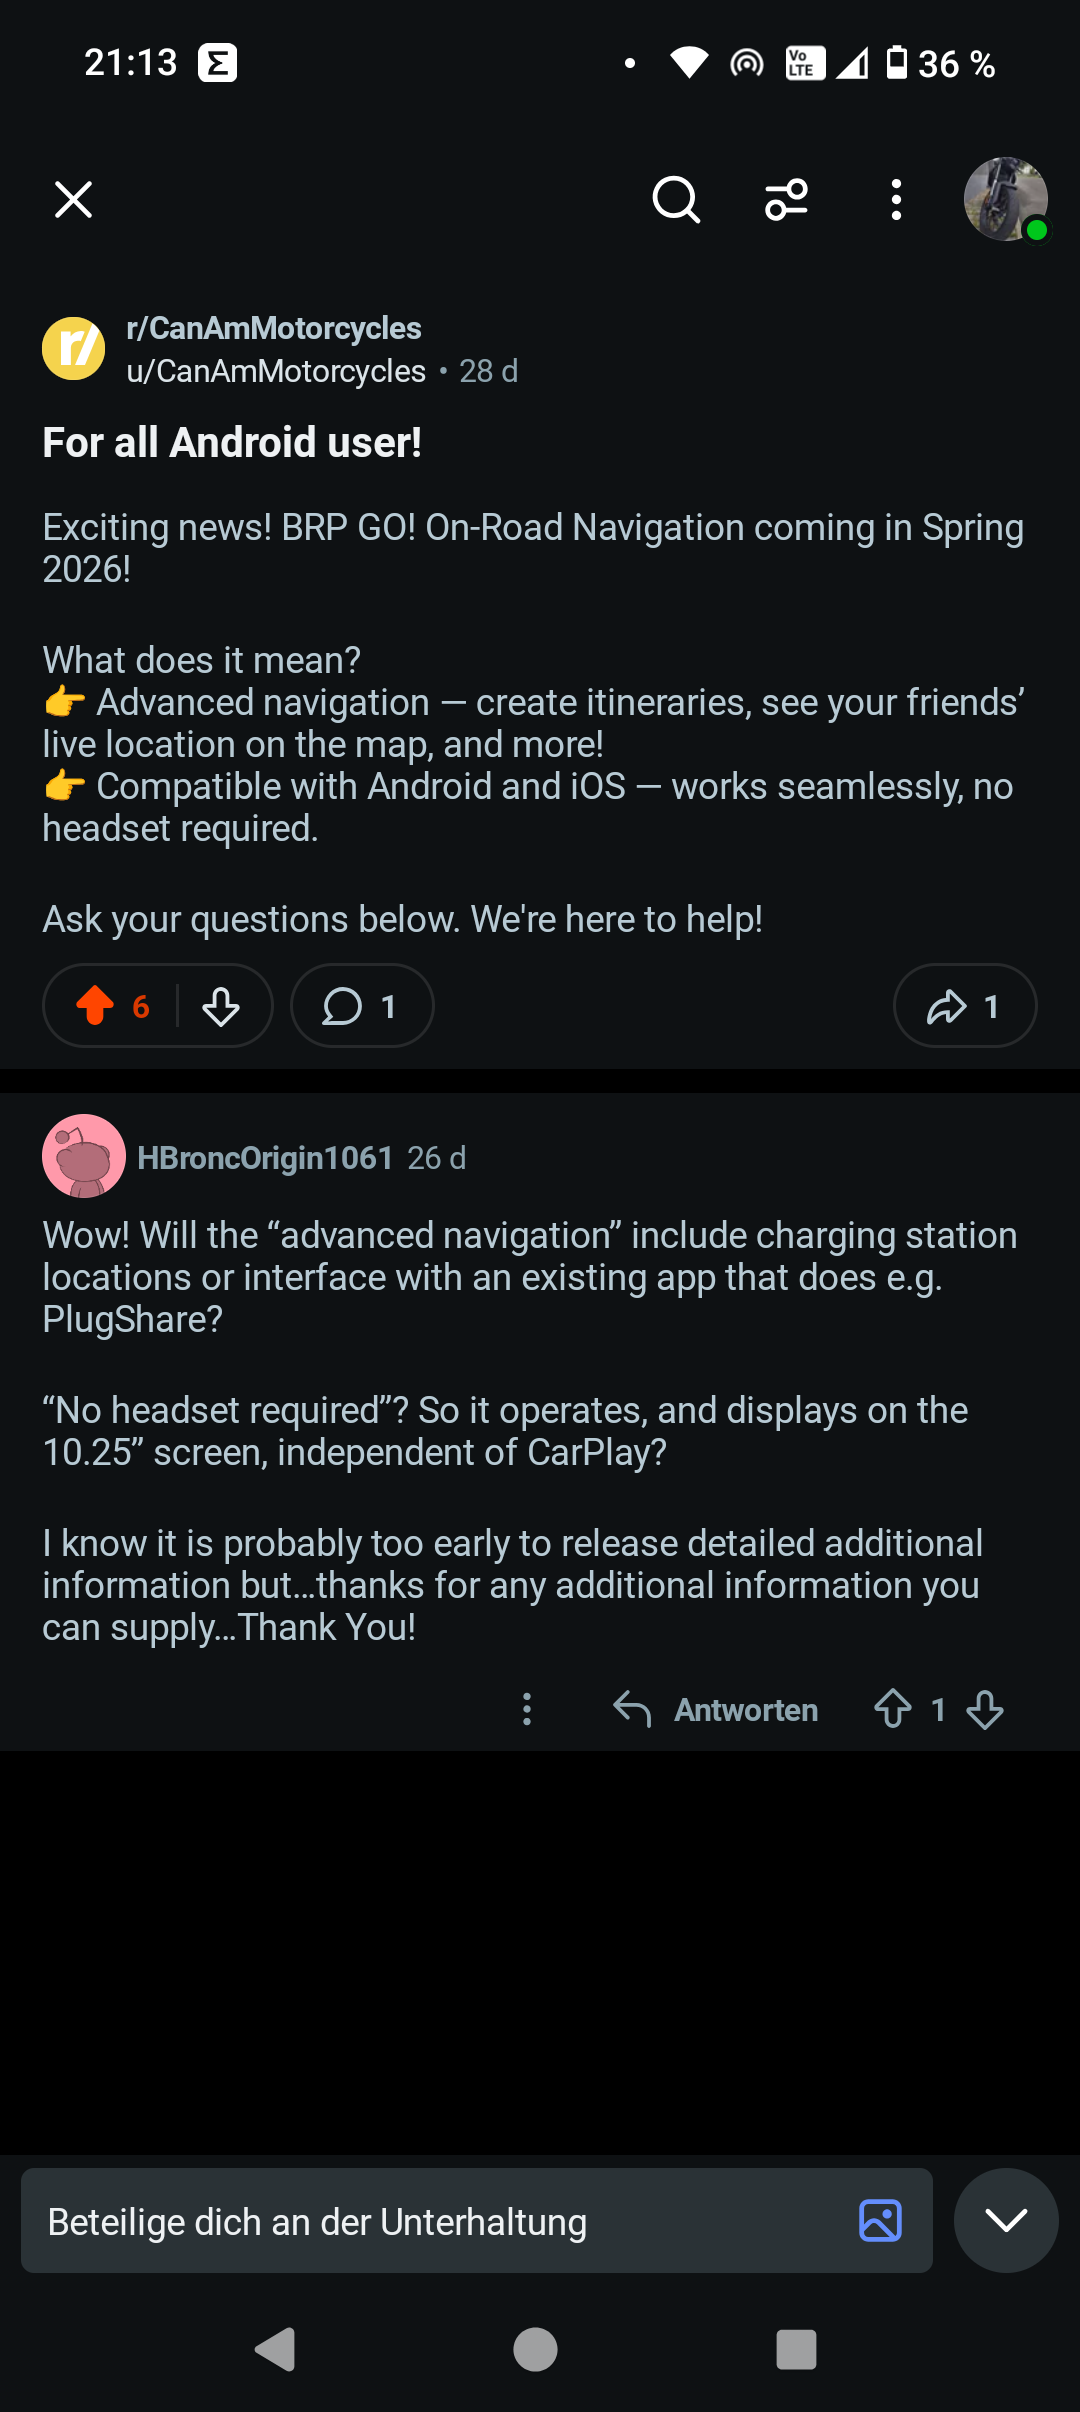This screenshot has width=1080, height=2412.
Task: View HBroncOrigin1061's profile
Action: click(265, 1158)
